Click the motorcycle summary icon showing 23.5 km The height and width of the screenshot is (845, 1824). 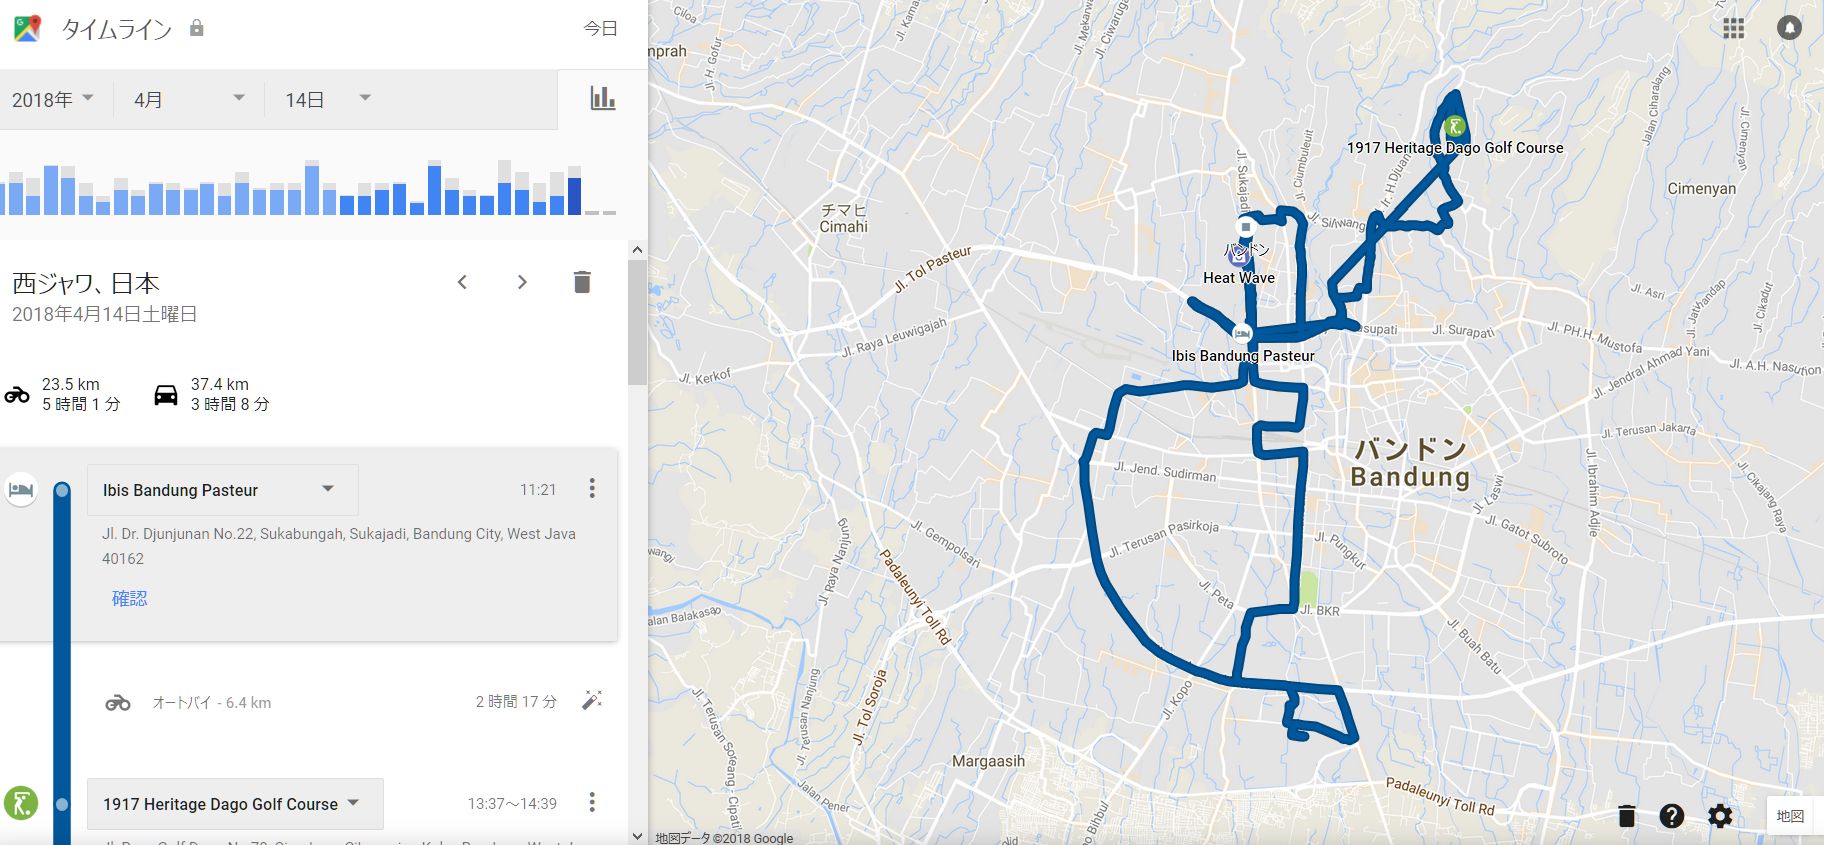(x=17, y=394)
